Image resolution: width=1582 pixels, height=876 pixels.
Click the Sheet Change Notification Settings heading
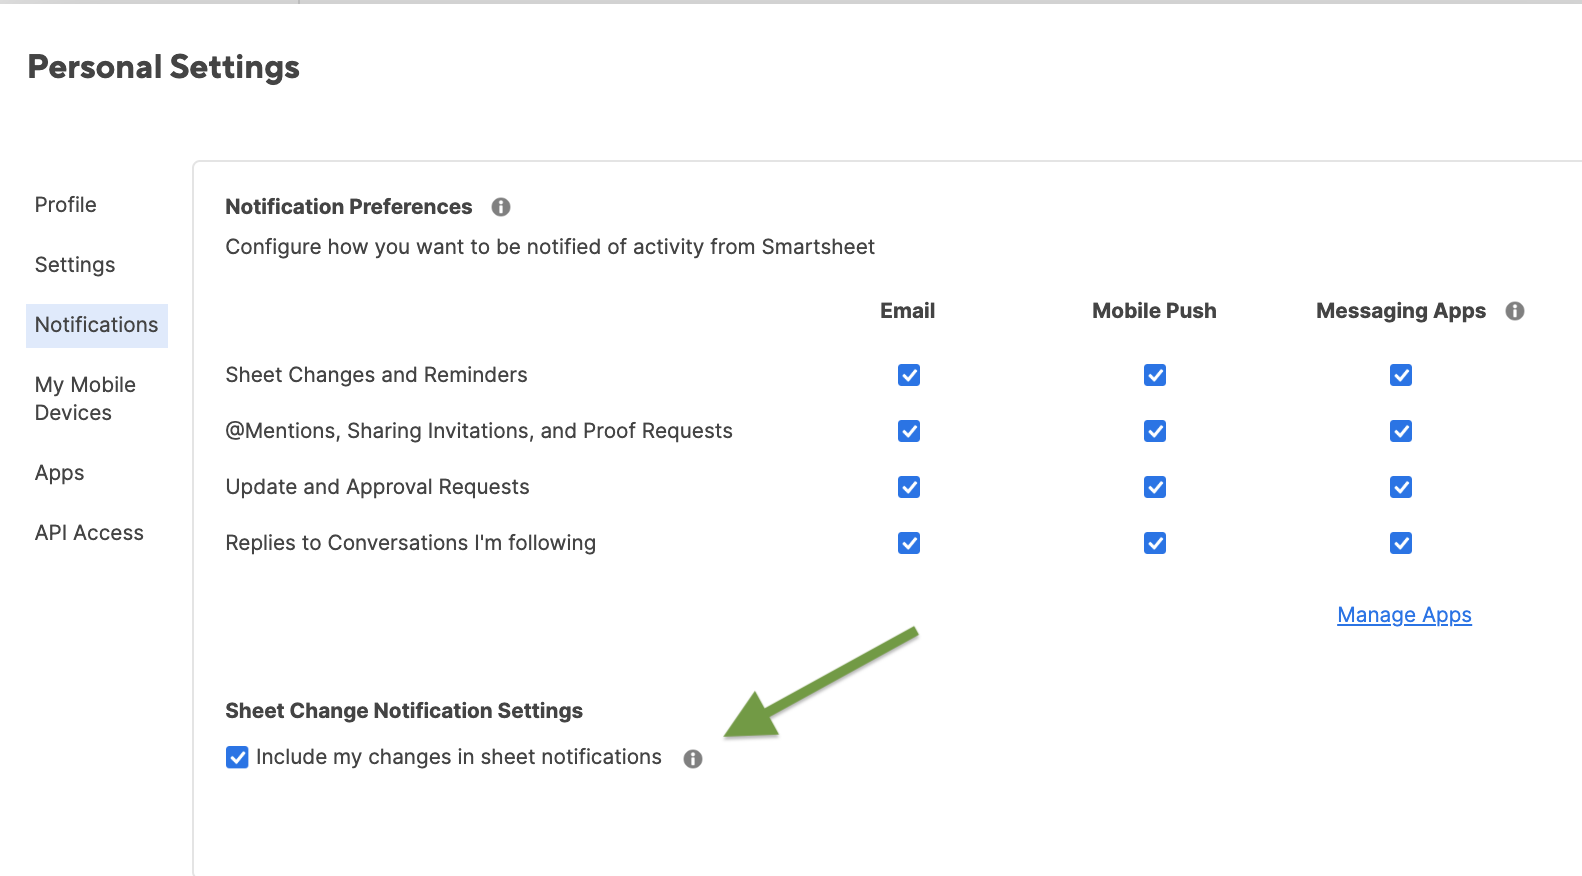click(404, 711)
